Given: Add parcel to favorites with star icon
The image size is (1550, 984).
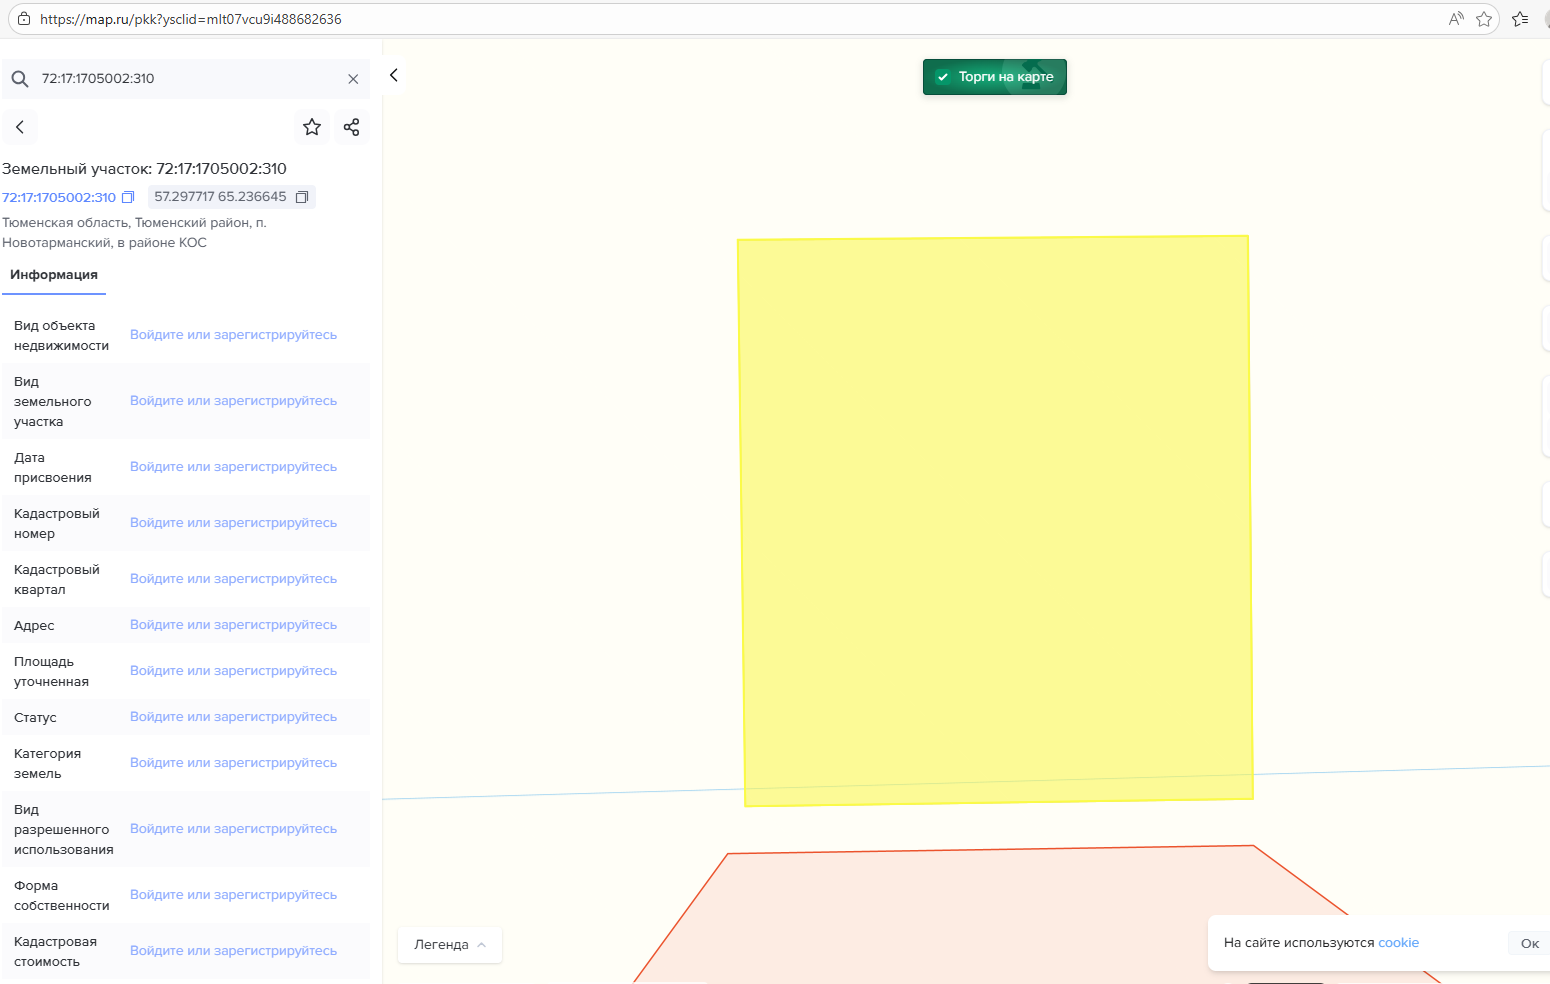Looking at the screenshot, I should [312, 127].
